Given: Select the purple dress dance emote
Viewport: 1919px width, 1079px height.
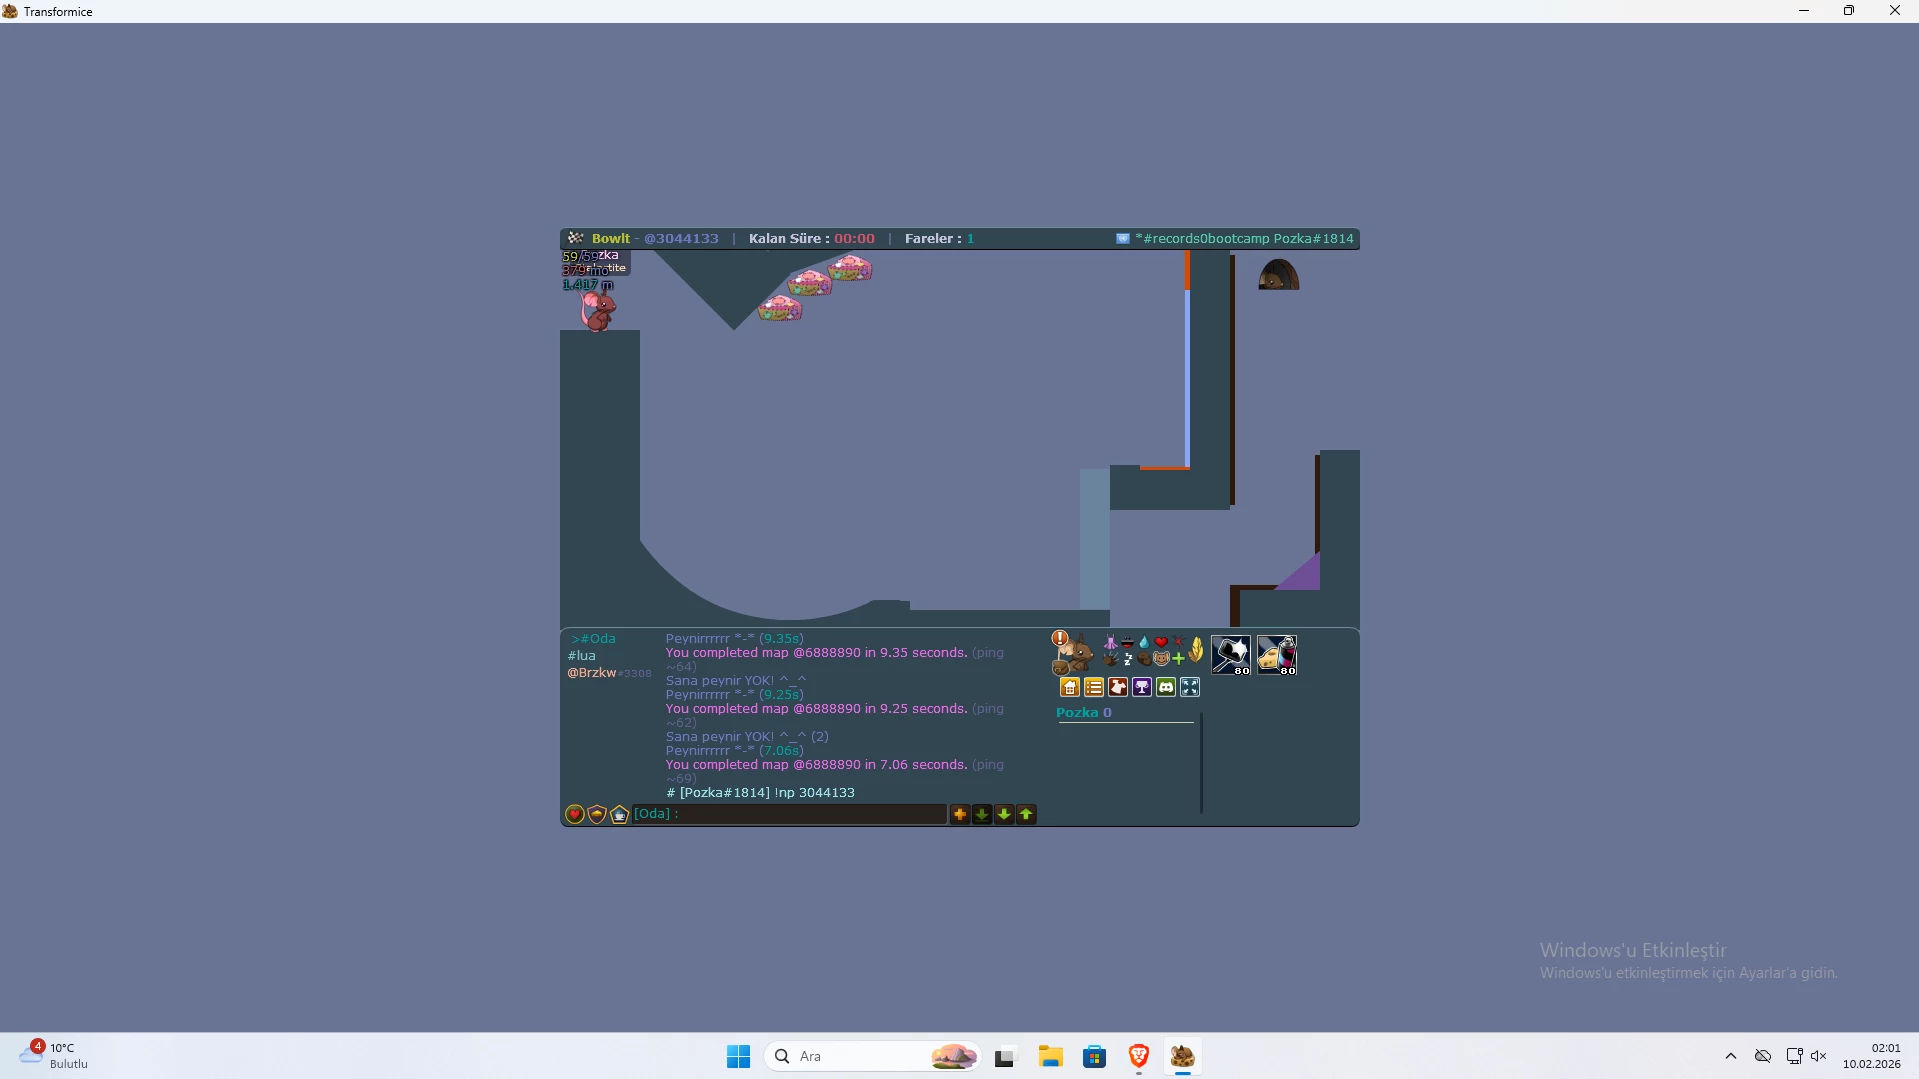Looking at the screenshot, I should [x=1110, y=643].
